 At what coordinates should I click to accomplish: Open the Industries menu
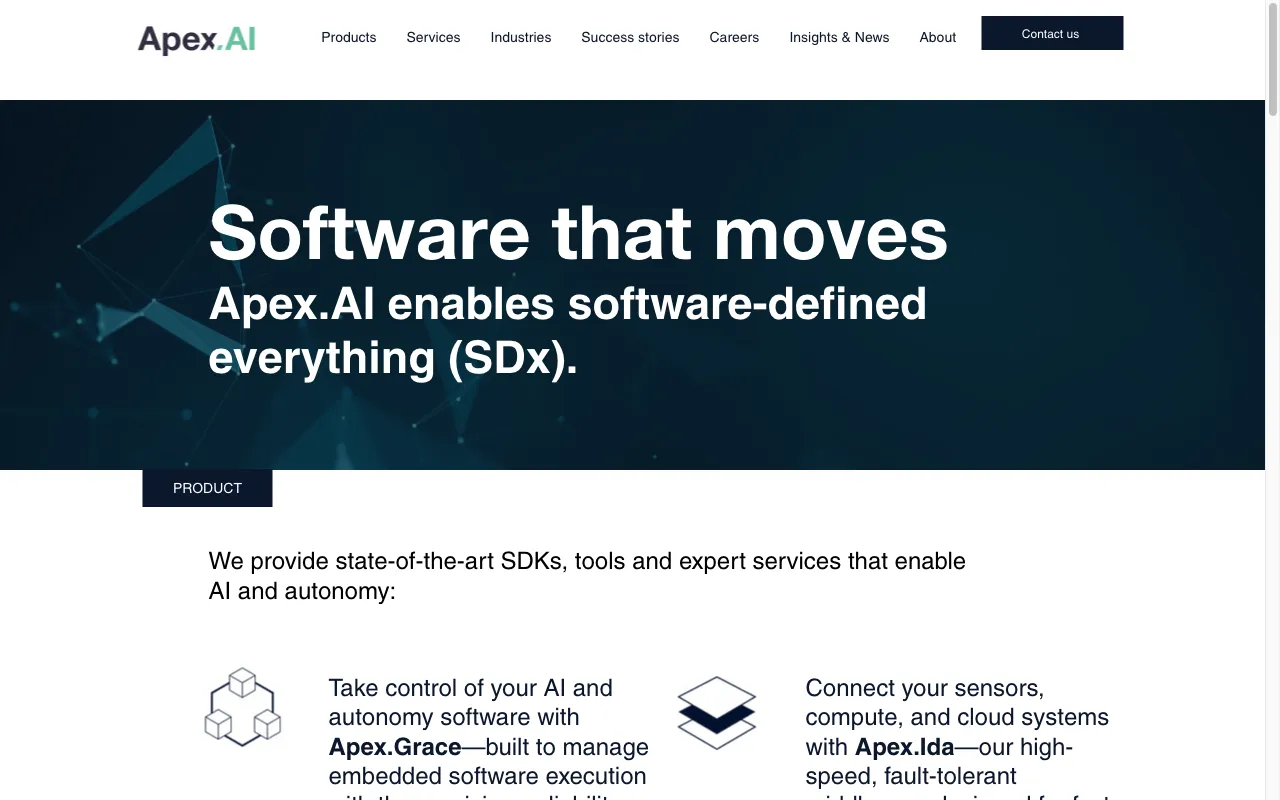(521, 37)
